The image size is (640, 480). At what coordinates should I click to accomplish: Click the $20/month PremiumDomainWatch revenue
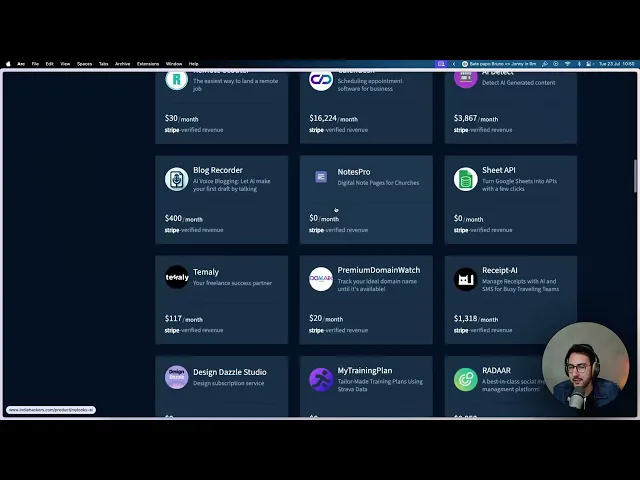tap(326, 318)
